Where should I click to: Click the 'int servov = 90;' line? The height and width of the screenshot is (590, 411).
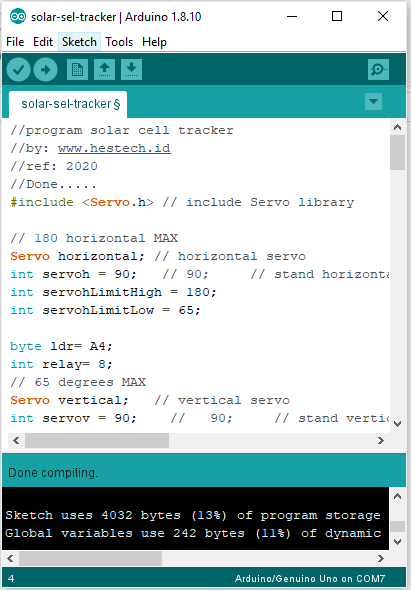point(199,418)
